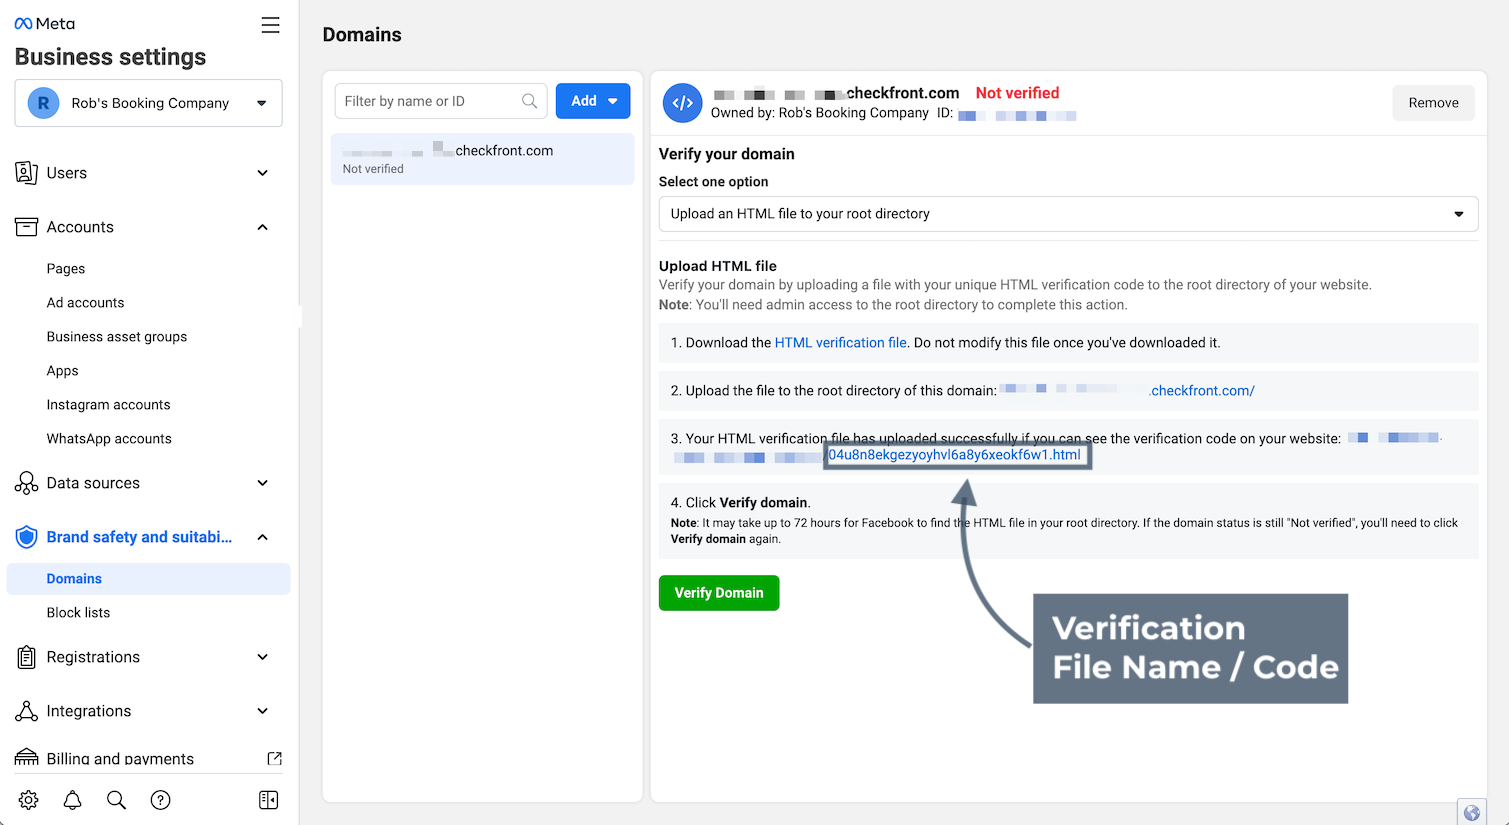Click the green Verify Domain button
Viewport: 1509px width, 825px height.
719,593
